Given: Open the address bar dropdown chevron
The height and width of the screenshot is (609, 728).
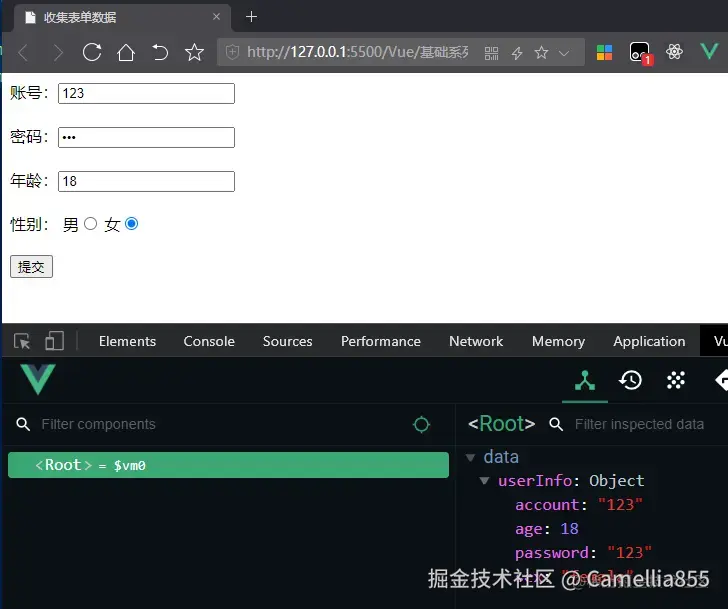Looking at the screenshot, I should click(564, 53).
